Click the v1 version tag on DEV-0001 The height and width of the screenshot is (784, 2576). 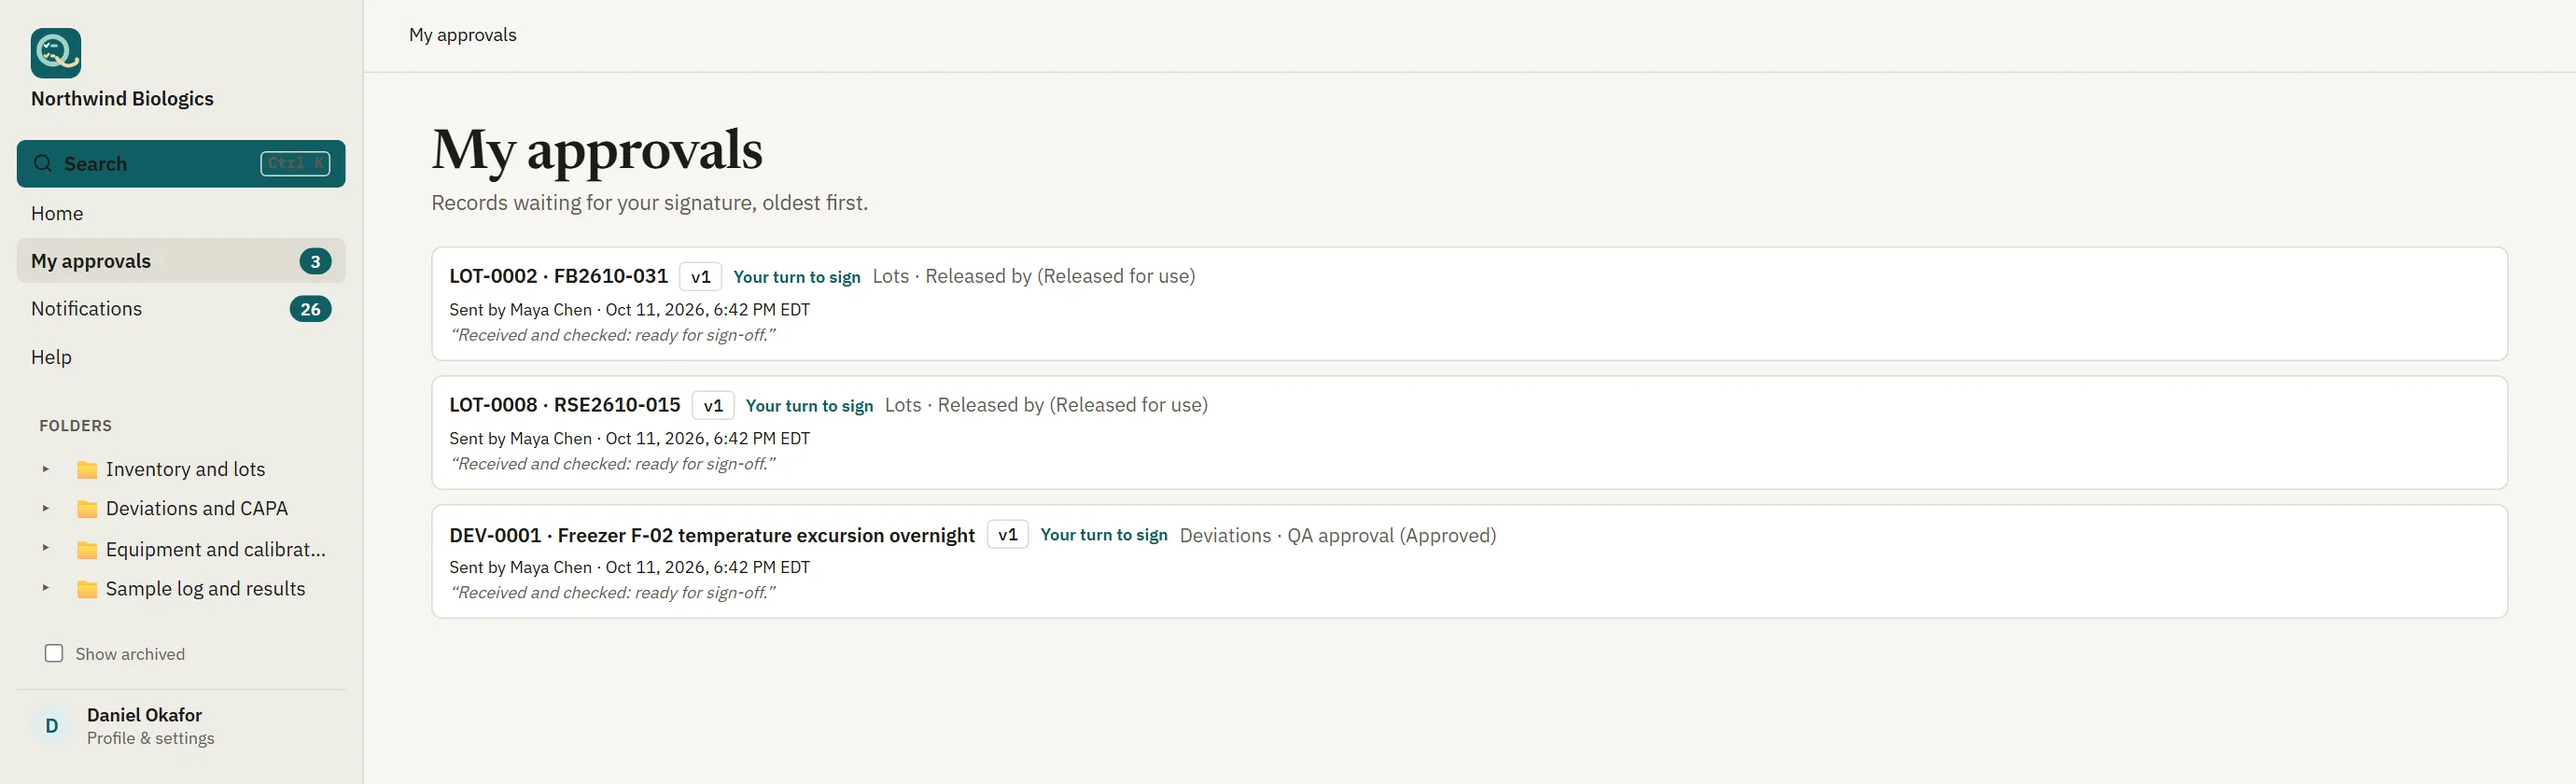[1007, 534]
